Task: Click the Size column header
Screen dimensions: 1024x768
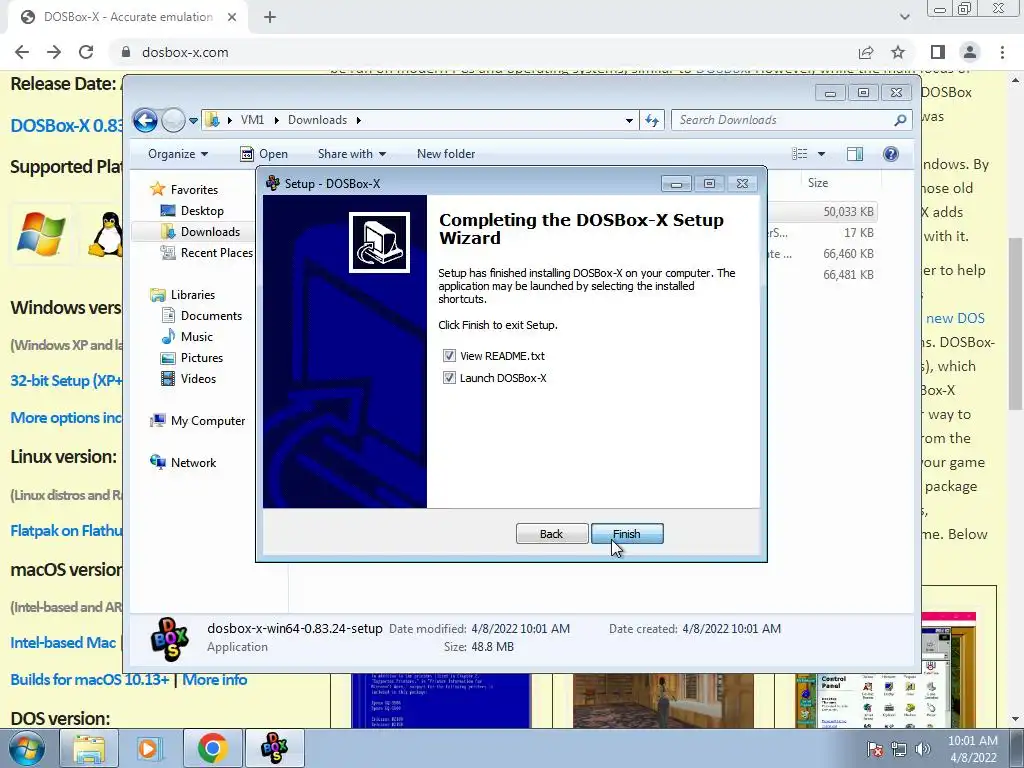Action: click(x=818, y=184)
